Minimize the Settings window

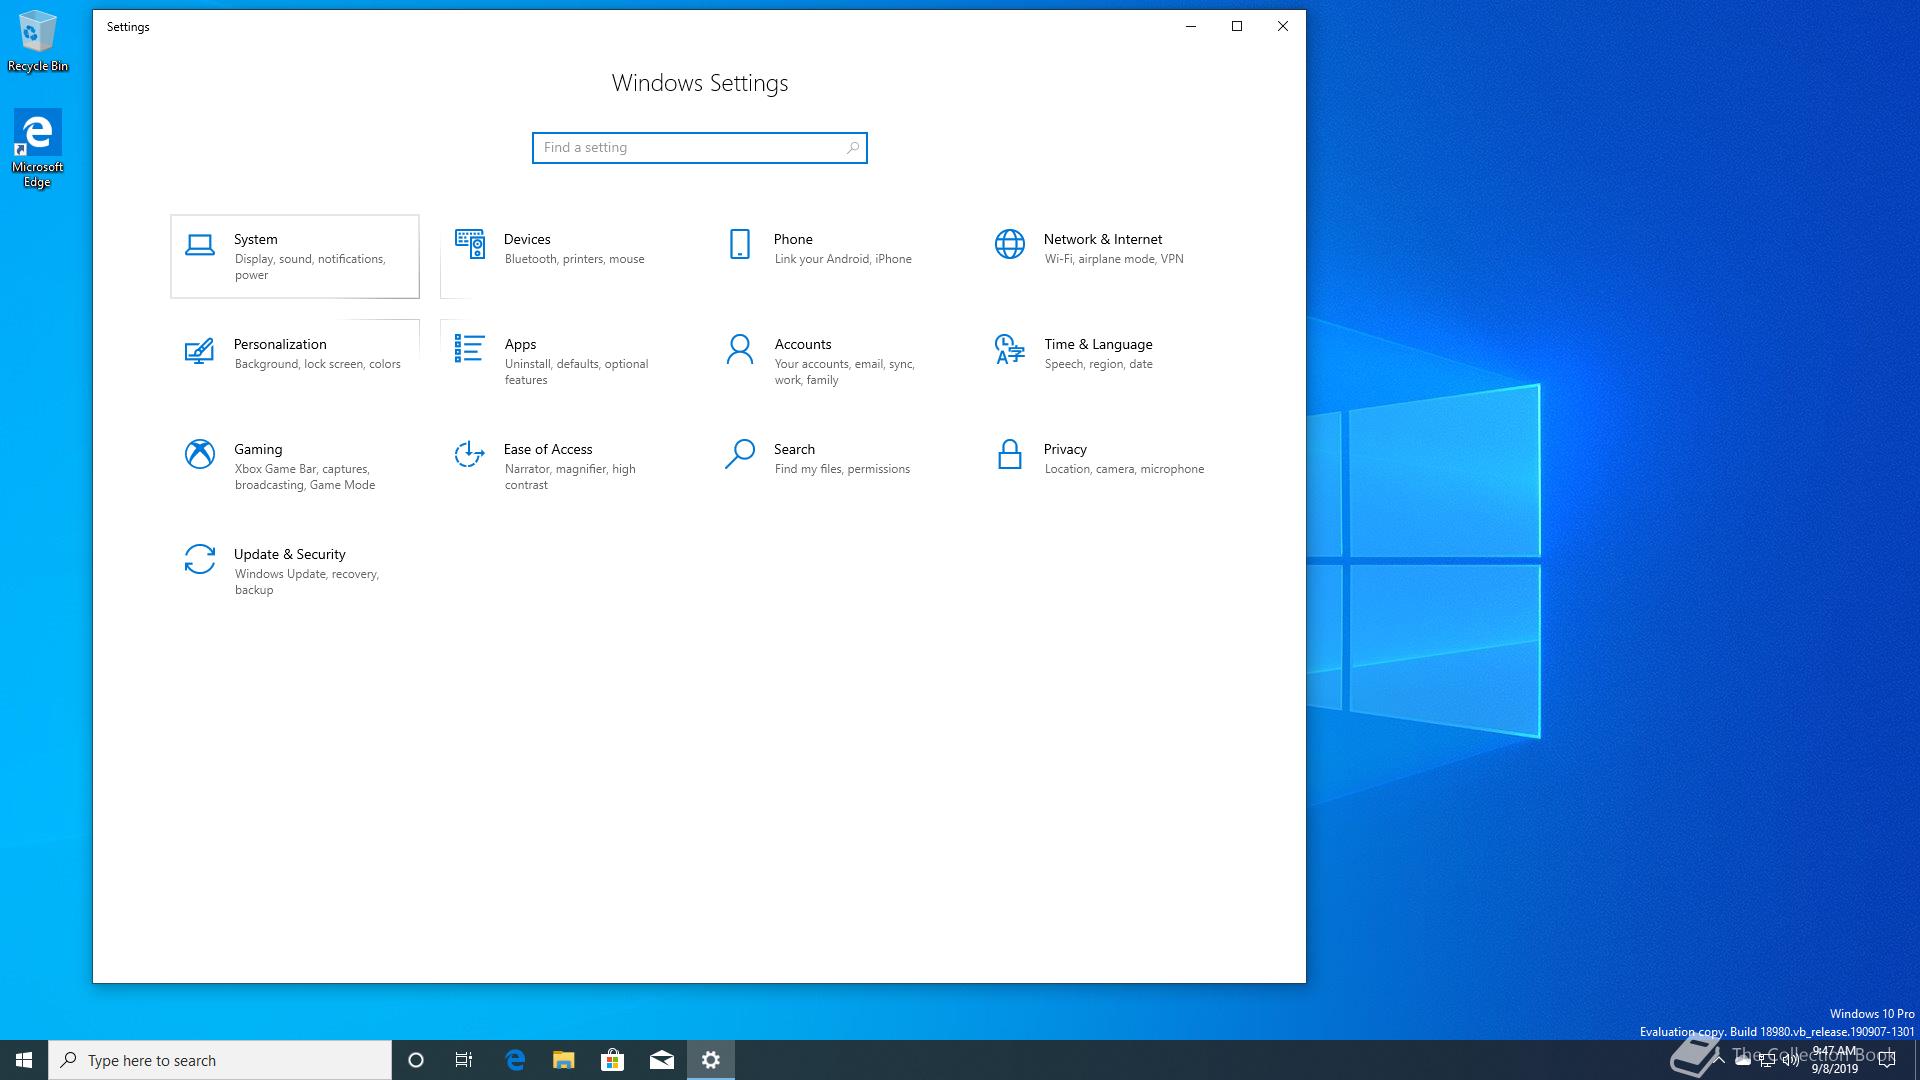[x=1191, y=26]
